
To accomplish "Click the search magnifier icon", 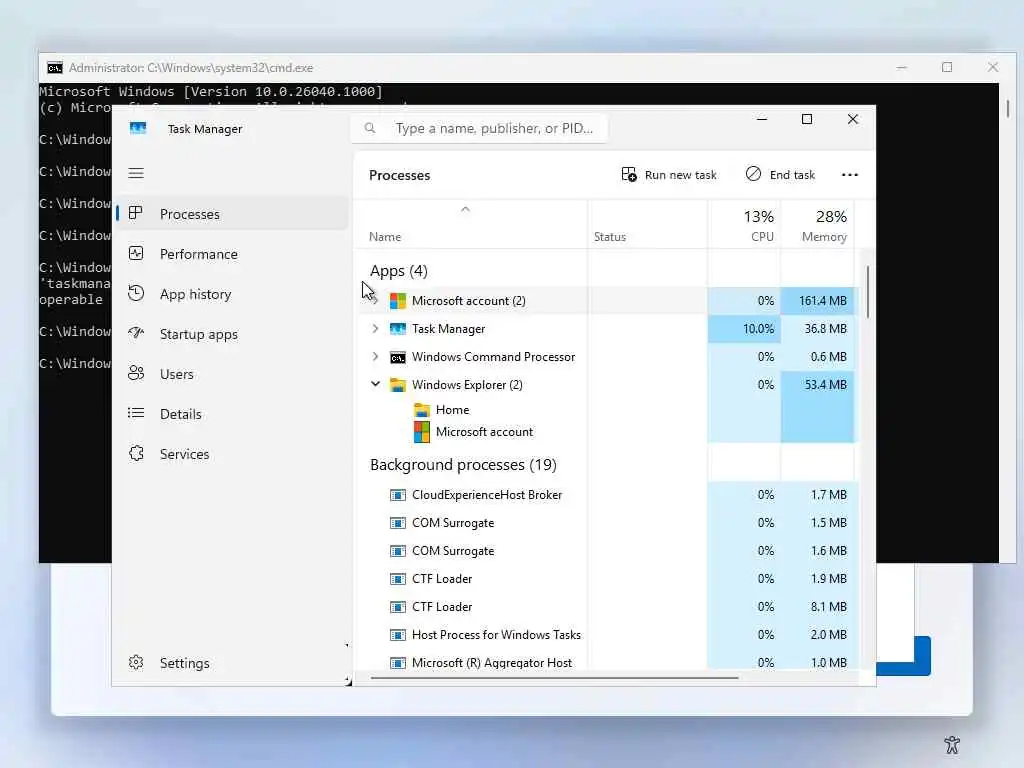I will (370, 128).
